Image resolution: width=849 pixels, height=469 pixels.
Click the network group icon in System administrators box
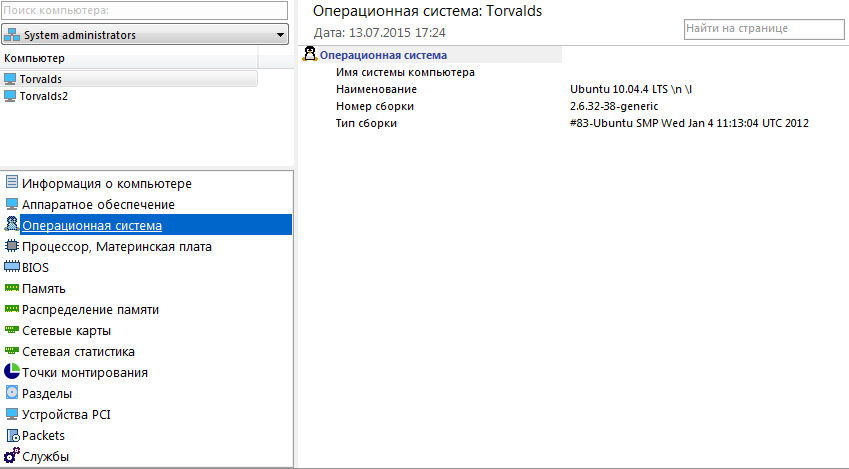(x=12, y=35)
